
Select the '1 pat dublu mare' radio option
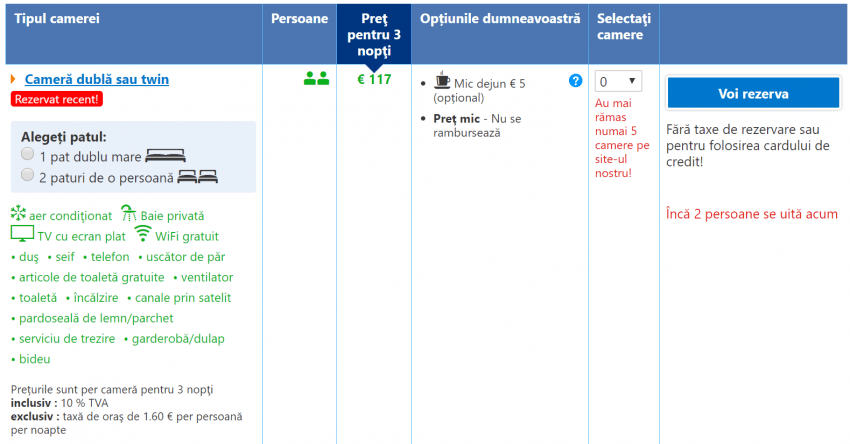click(28, 155)
